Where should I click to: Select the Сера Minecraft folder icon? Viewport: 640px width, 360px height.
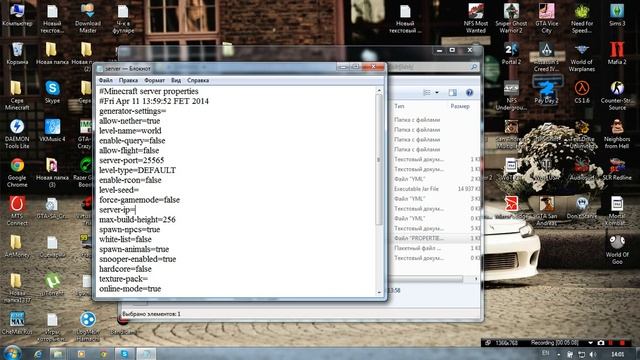17,96
